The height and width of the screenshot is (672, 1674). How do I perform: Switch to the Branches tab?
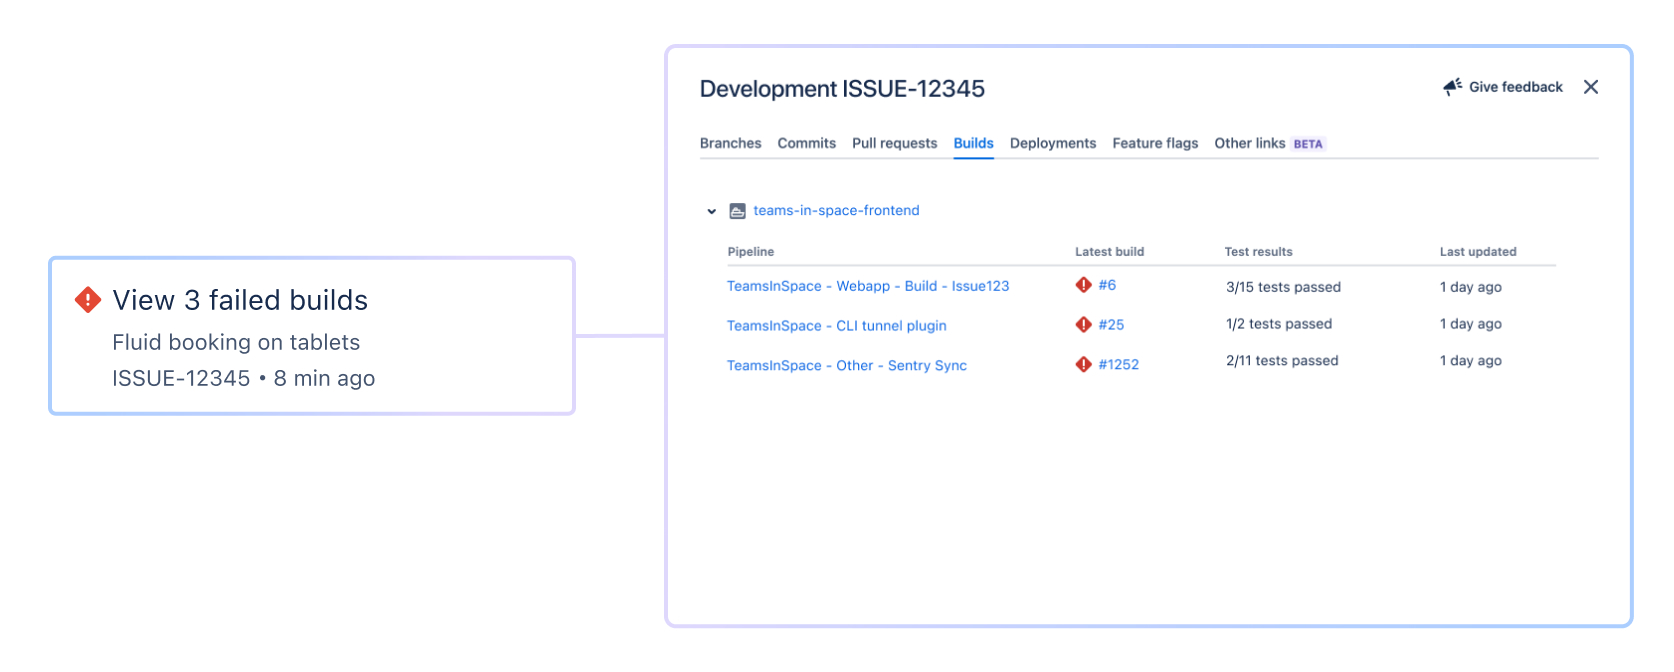click(730, 143)
